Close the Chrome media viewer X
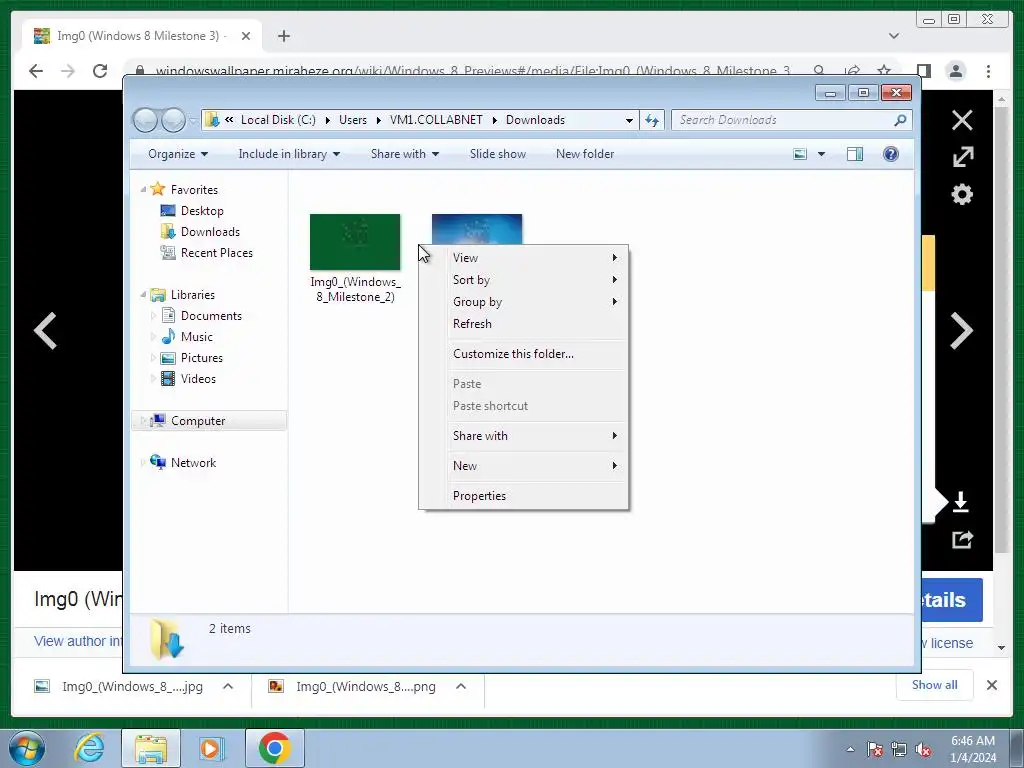Screen dimensions: 1024x768 (x=962, y=120)
